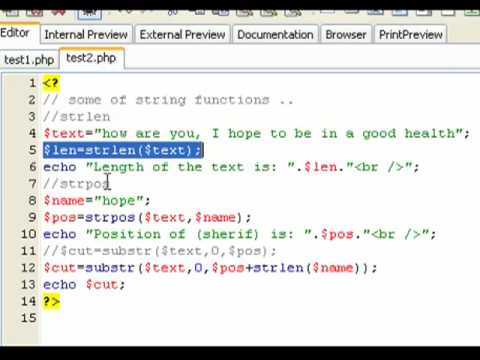
Task: Open the Internal Preview tab
Action: pyautogui.click(x=86, y=34)
